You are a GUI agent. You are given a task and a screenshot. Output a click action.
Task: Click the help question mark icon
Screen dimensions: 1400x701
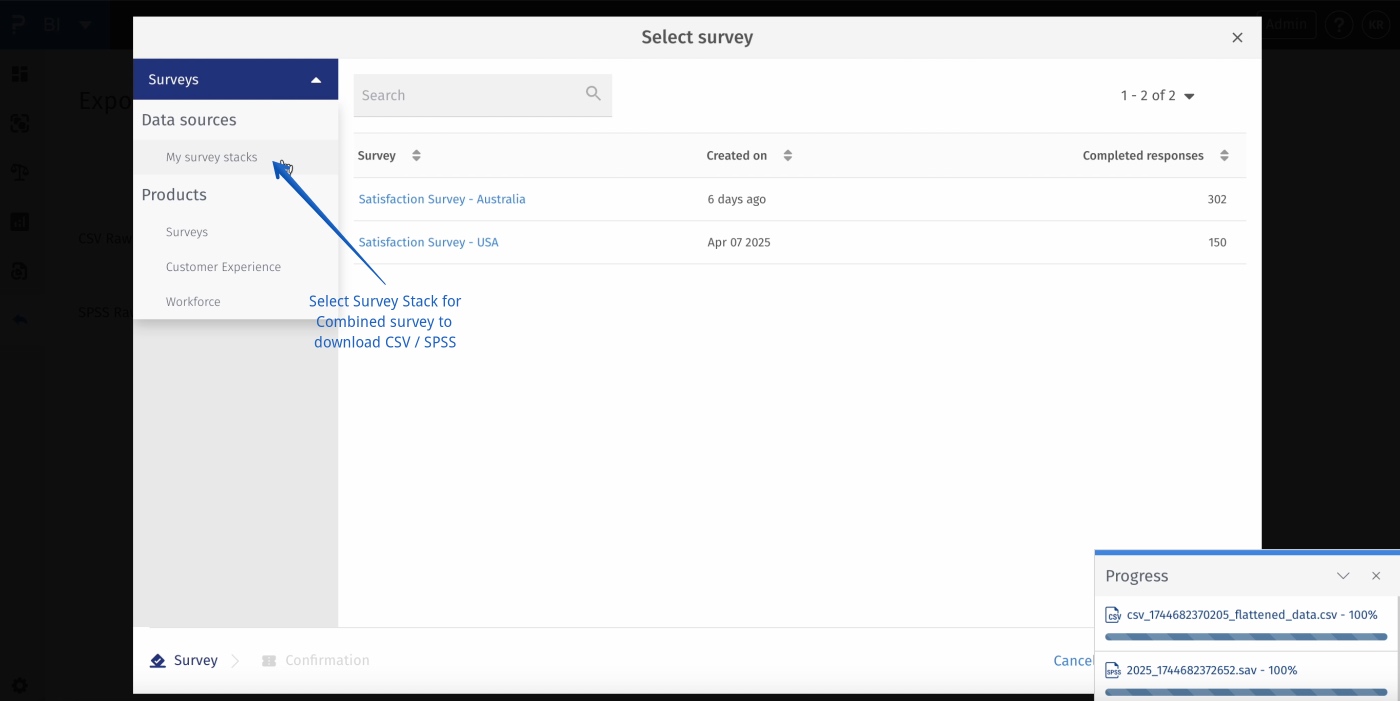click(1339, 24)
